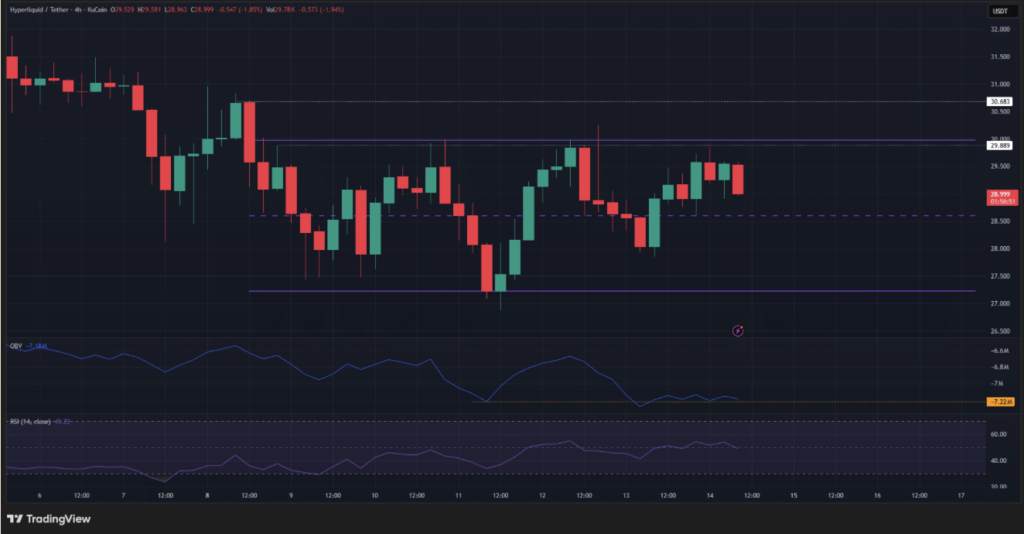Image resolution: width=1024 pixels, height=534 pixels.
Task: Open the USDT currency selector
Action: 996,11
